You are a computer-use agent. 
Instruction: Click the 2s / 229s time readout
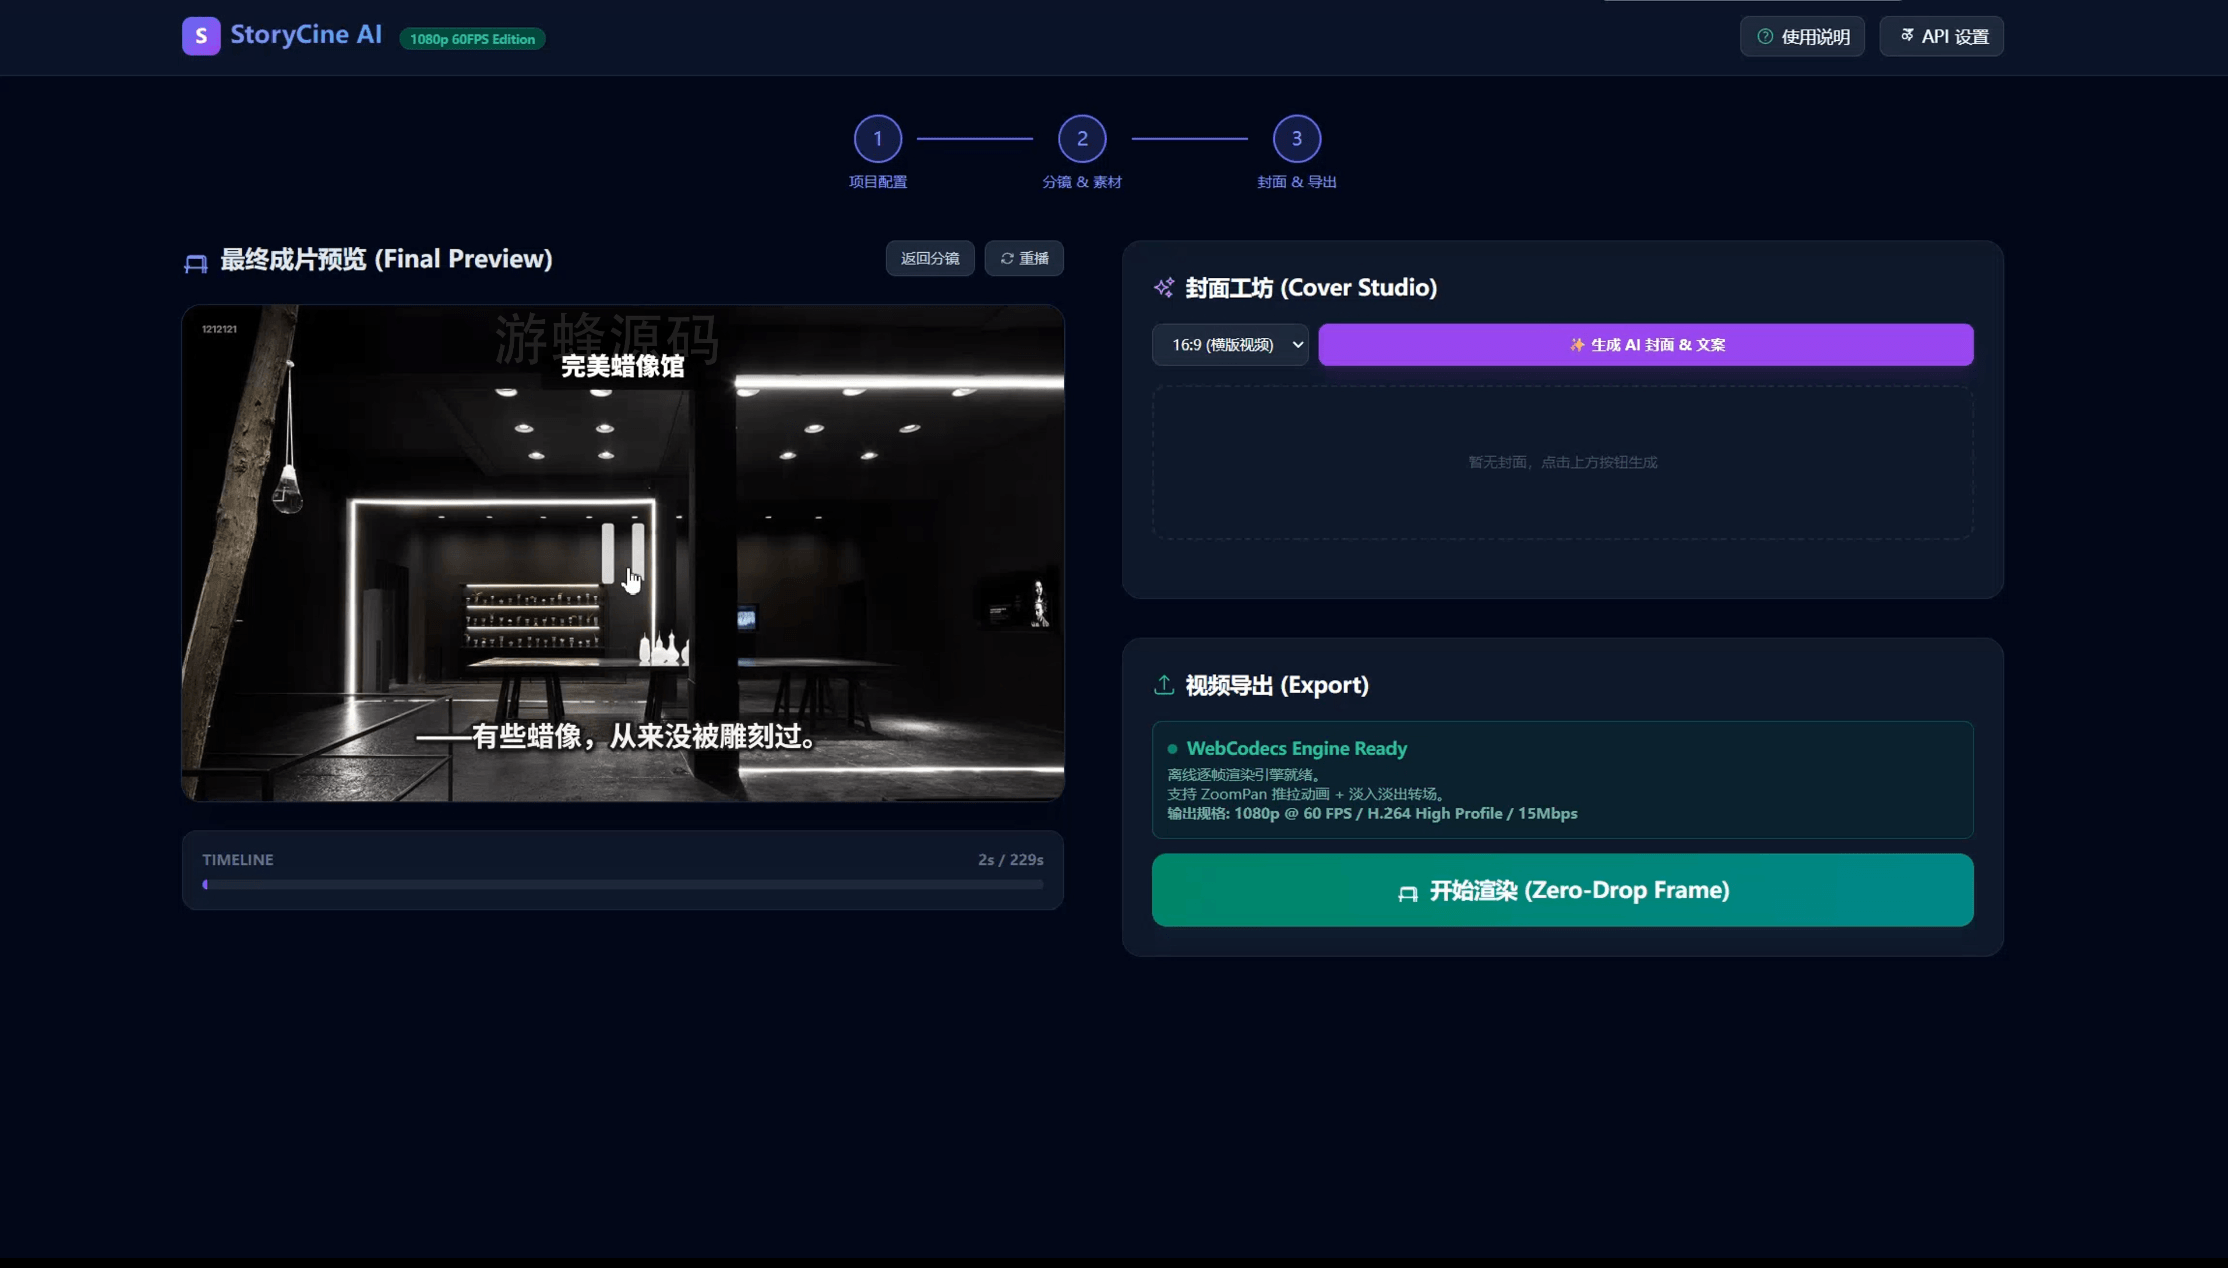[1010, 860]
